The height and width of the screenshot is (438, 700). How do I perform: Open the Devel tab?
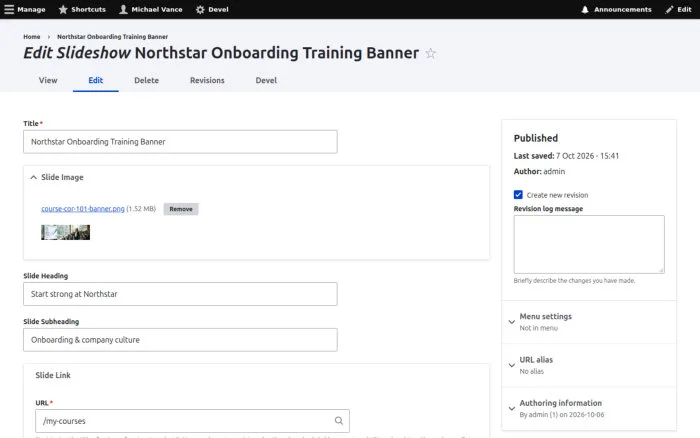tap(266, 80)
